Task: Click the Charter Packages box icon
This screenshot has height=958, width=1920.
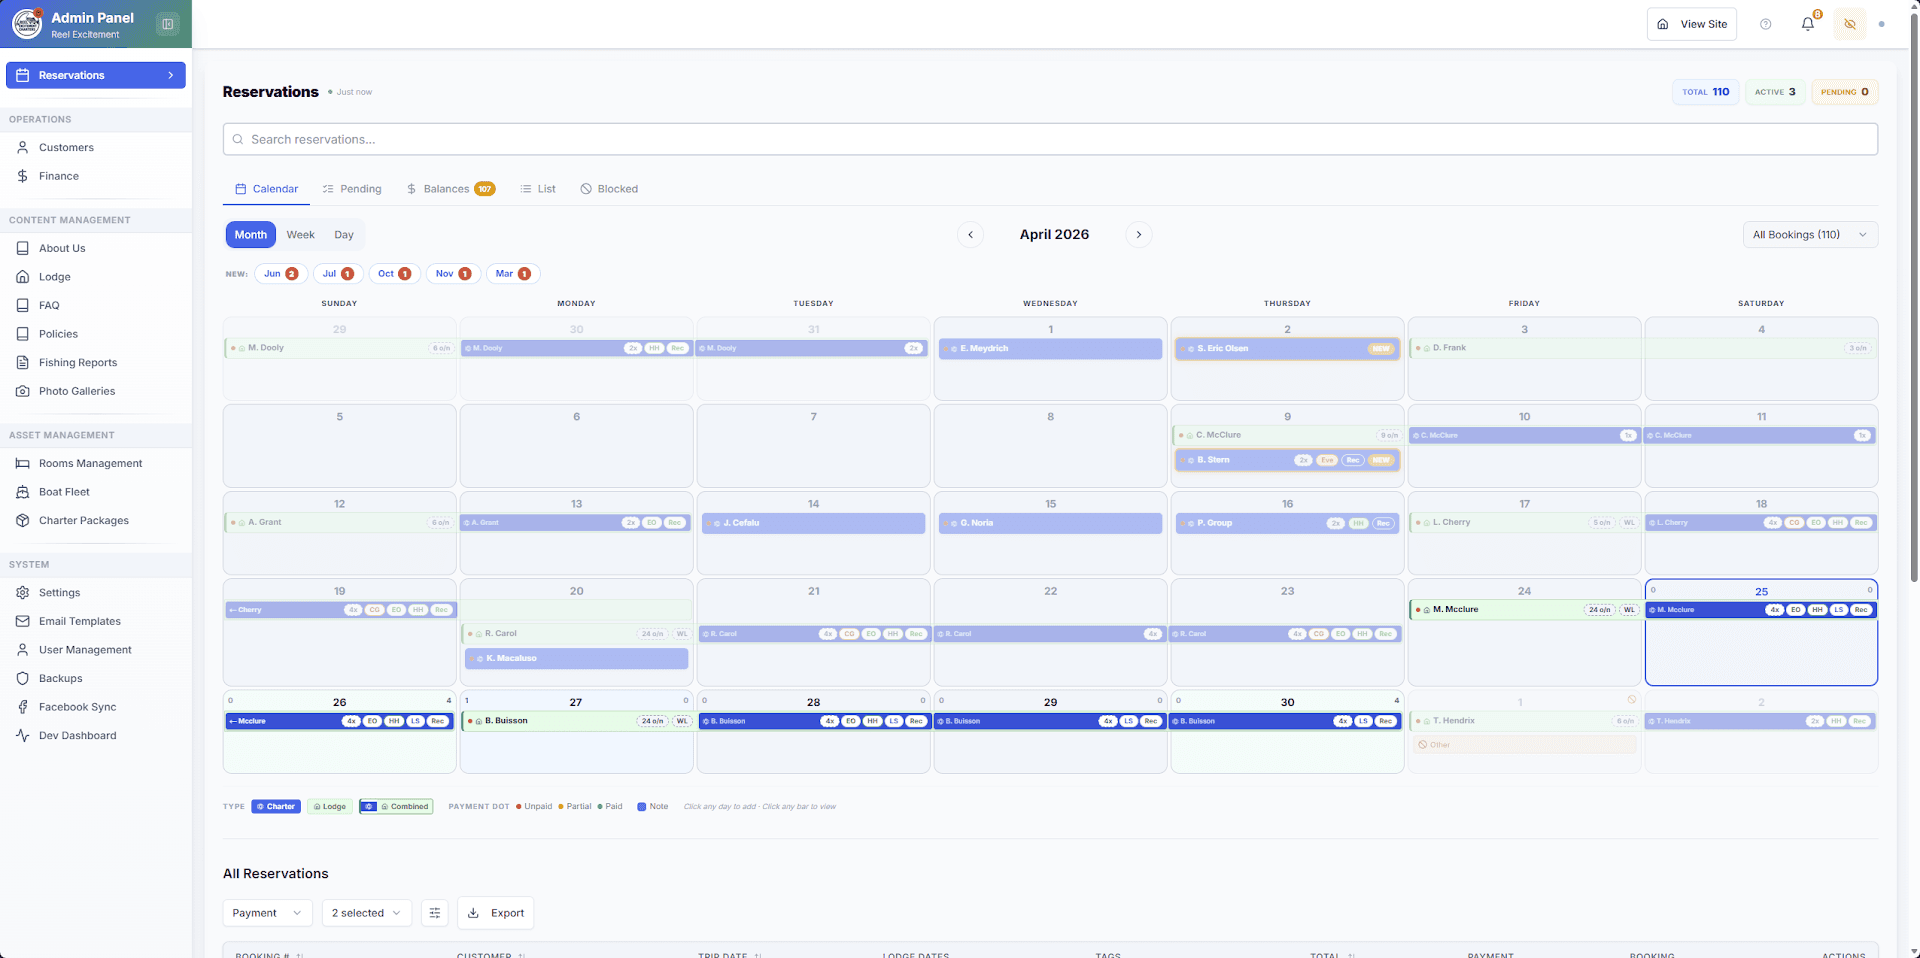Action: (x=22, y=520)
